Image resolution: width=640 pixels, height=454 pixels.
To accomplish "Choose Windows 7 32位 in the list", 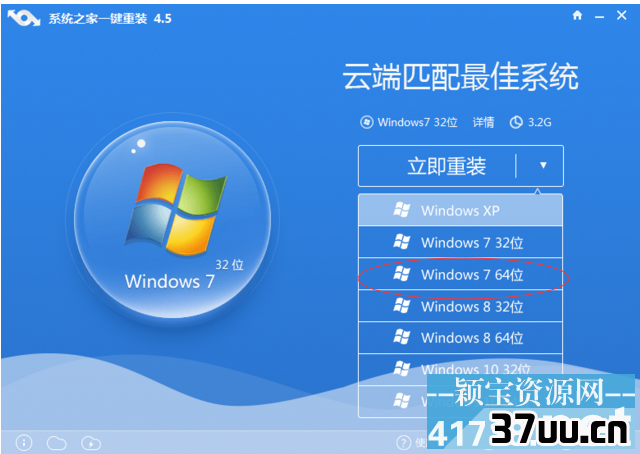I will 460,243.
